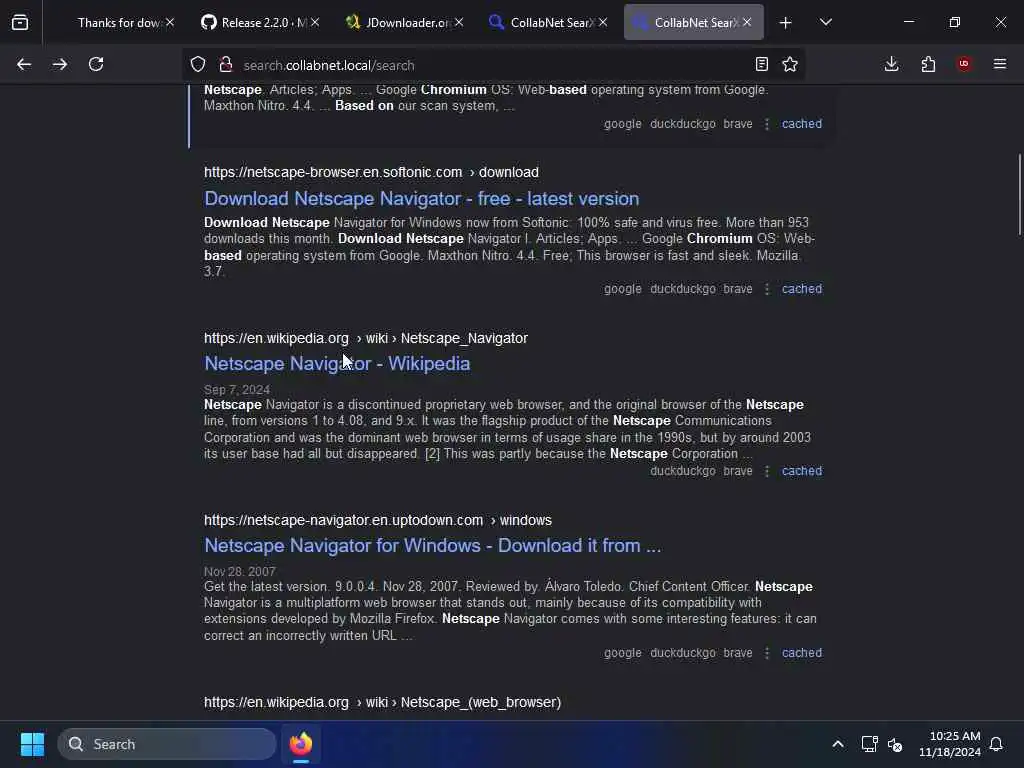The height and width of the screenshot is (768, 1024).
Task: Click the browser forward arrow
Action: pyautogui.click(x=59, y=64)
